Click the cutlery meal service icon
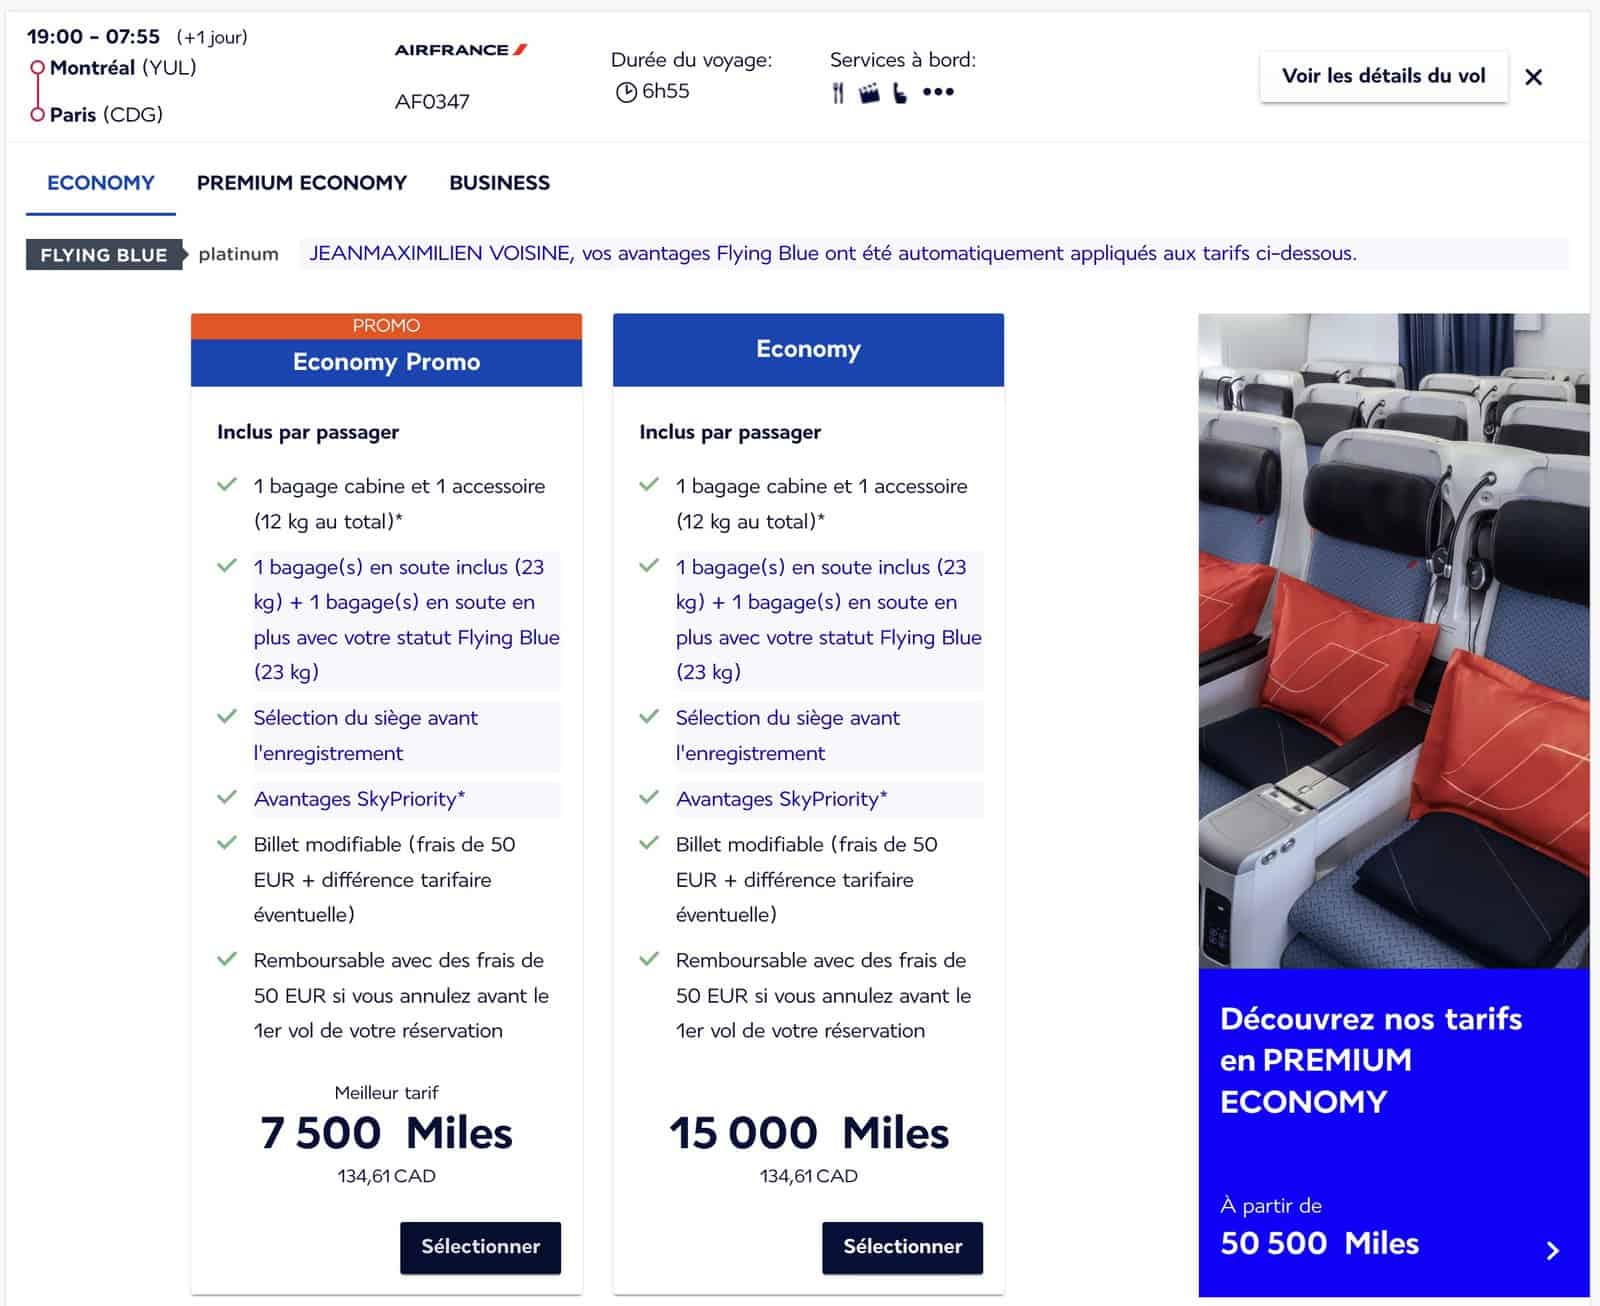The width and height of the screenshot is (1600, 1306). (x=838, y=93)
